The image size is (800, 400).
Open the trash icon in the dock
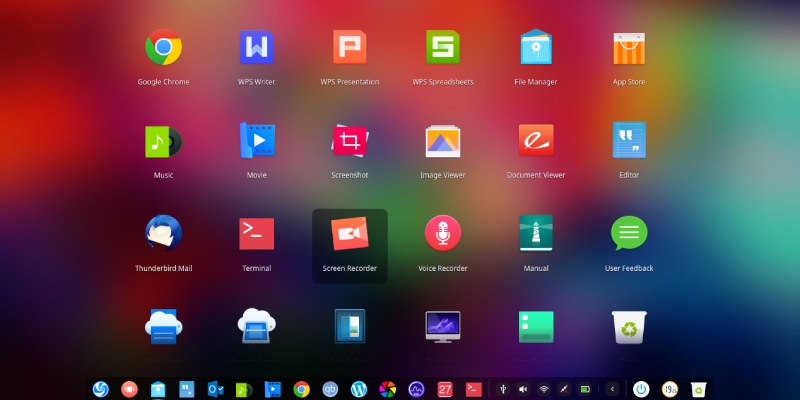pyautogui.click(x=698, y=390)
